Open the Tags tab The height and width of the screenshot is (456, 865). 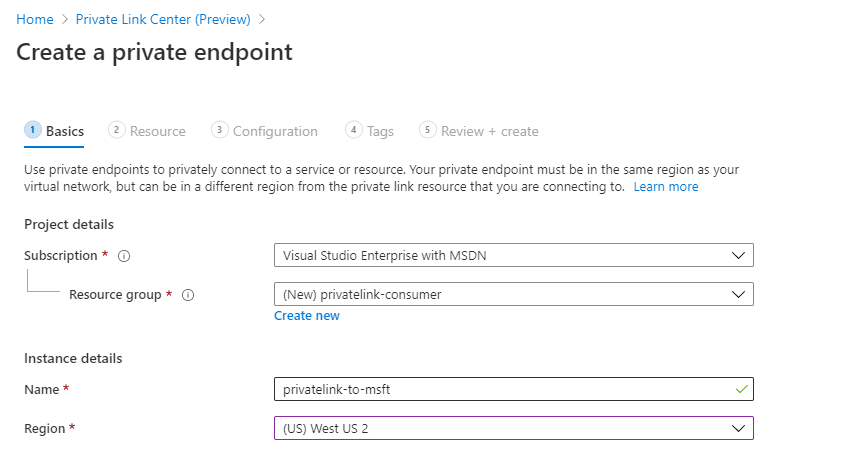pyautogui.click(x=380, y=131)
